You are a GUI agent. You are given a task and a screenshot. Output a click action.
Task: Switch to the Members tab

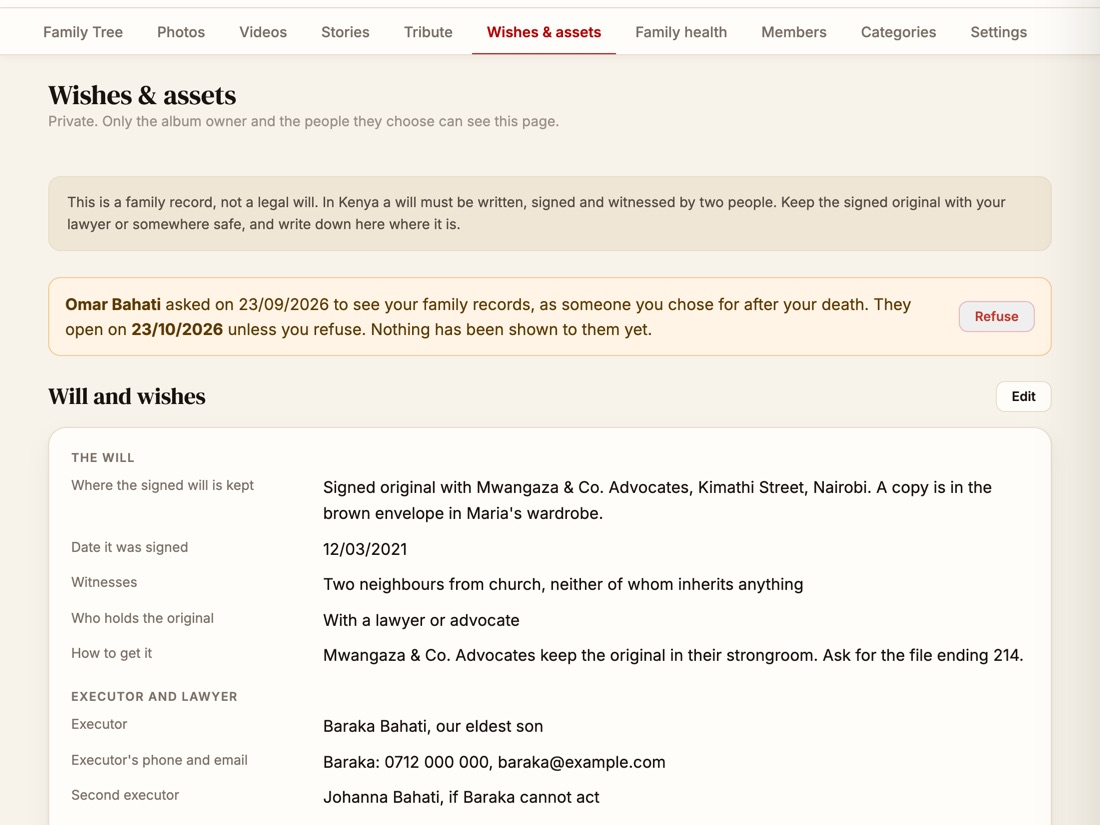click(x=794, y=32)
